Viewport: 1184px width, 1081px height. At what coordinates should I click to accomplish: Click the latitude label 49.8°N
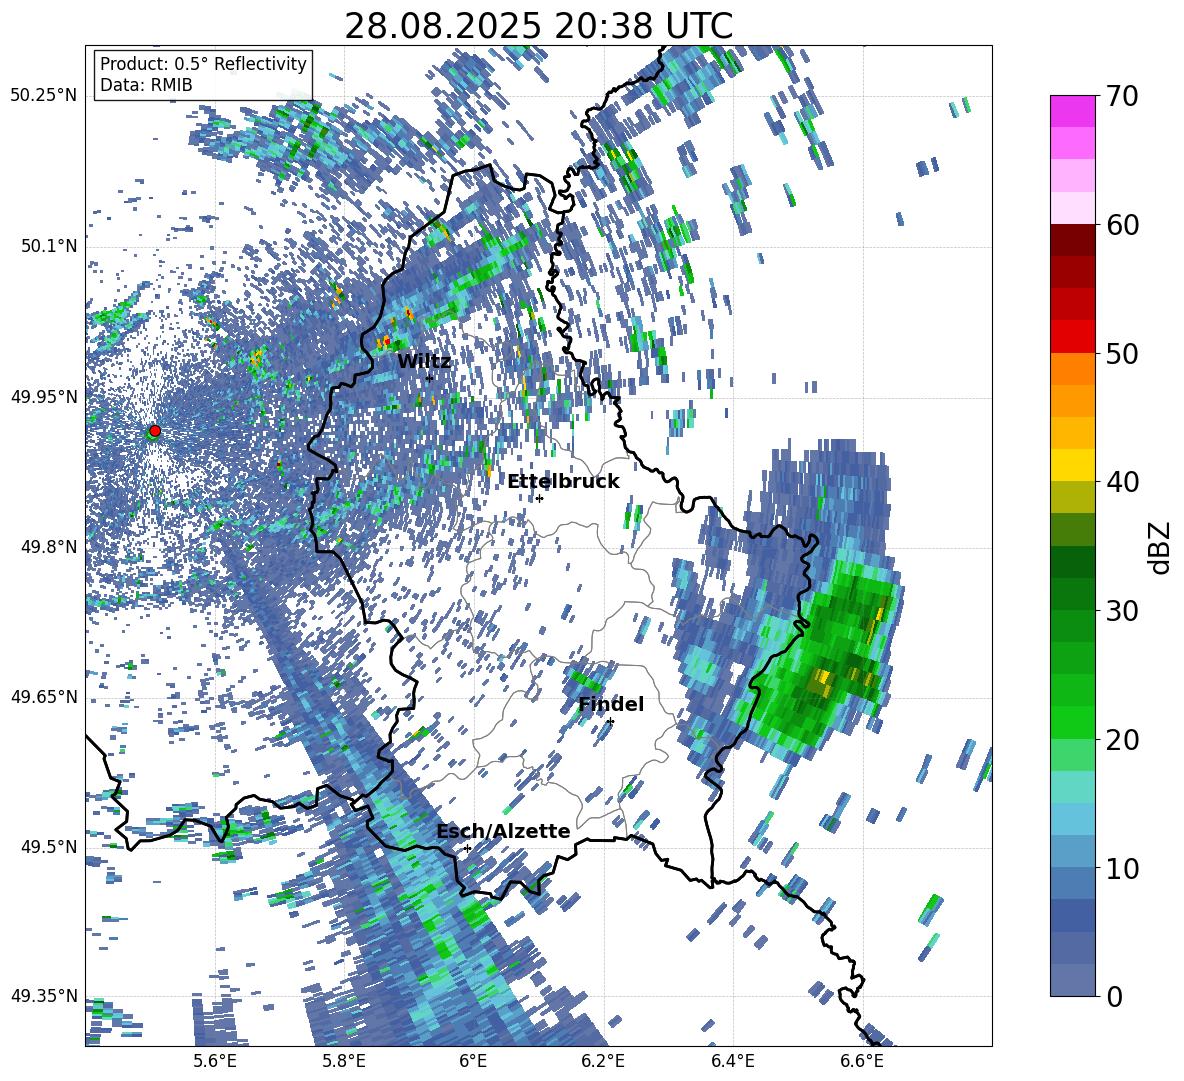pos(48,547)
